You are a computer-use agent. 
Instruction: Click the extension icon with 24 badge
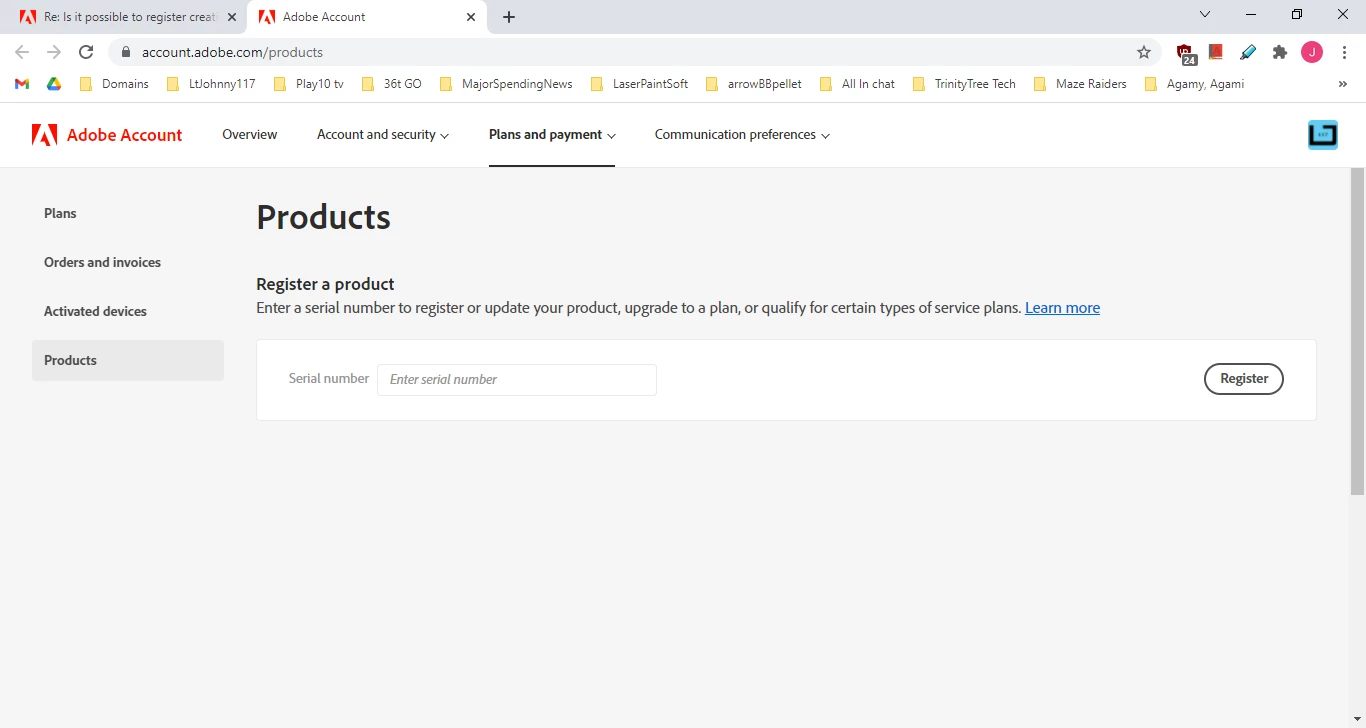tap(1186, 53)
